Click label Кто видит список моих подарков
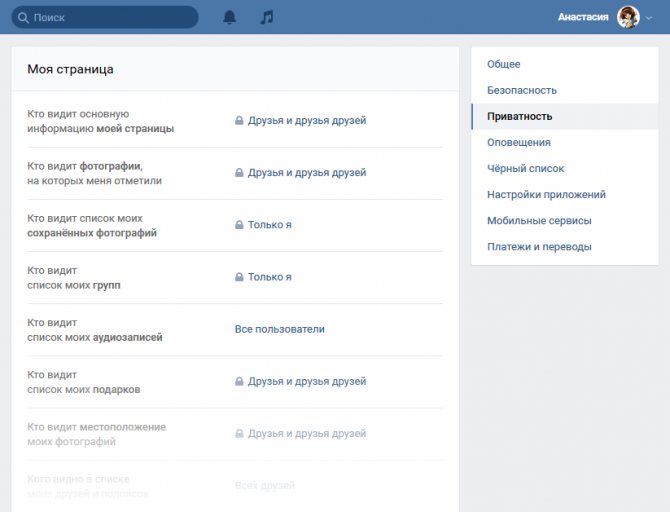 [x=84, y=382]
